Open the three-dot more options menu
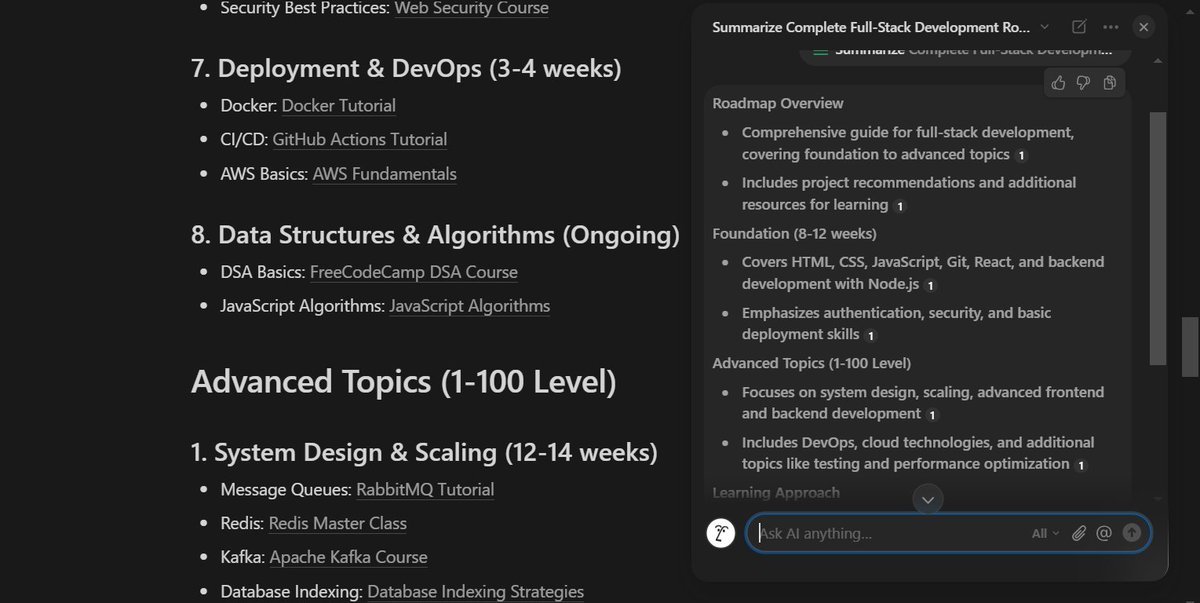1200x603 pixels. click(1111, 27)
